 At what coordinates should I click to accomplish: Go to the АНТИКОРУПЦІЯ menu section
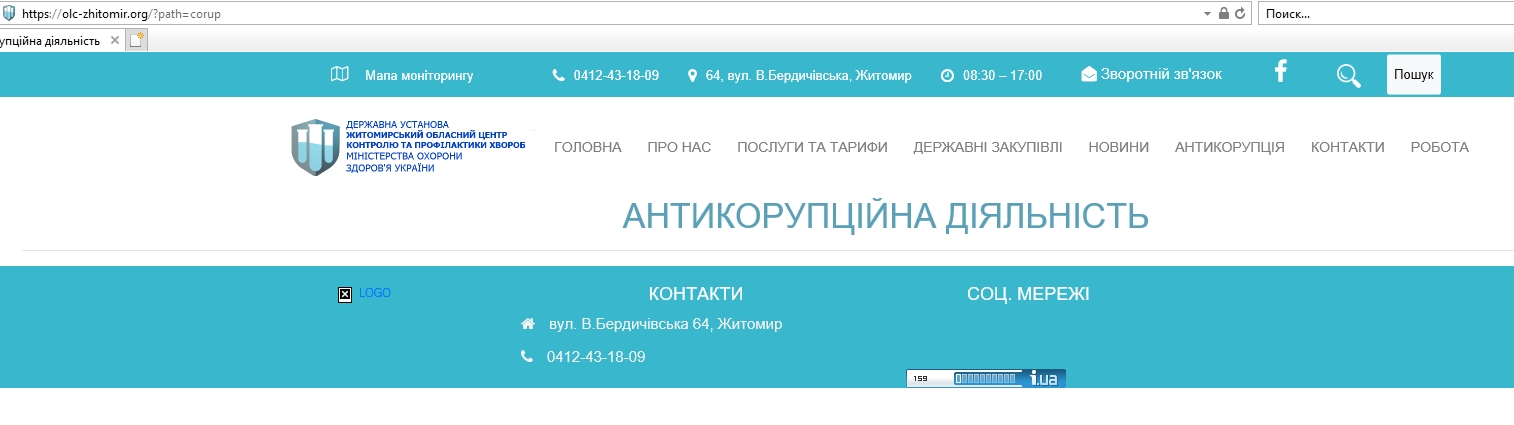(1229, 147)
